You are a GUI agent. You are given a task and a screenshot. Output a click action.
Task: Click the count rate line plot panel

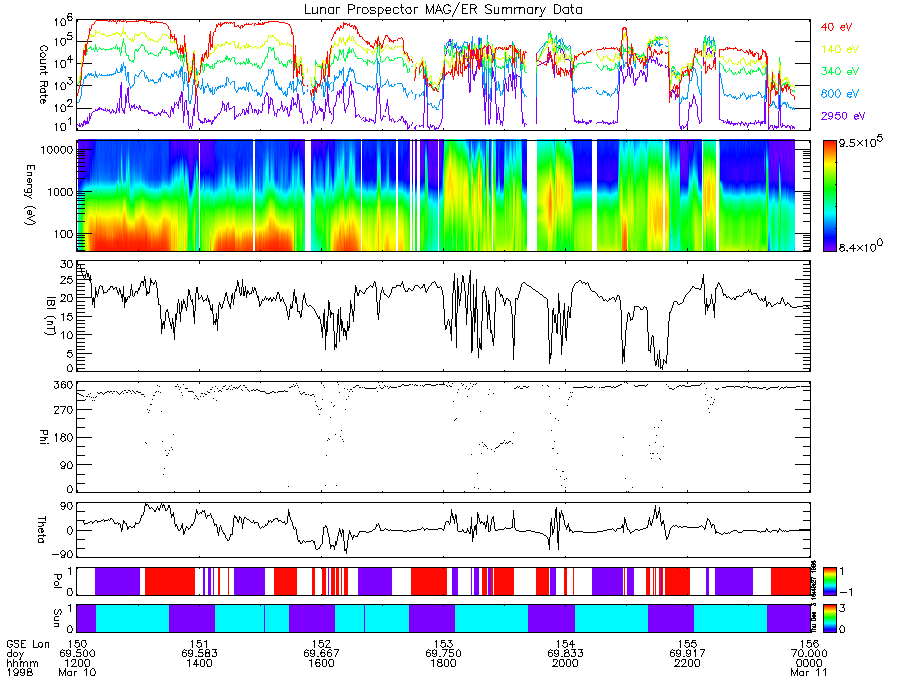coord(443,75)
